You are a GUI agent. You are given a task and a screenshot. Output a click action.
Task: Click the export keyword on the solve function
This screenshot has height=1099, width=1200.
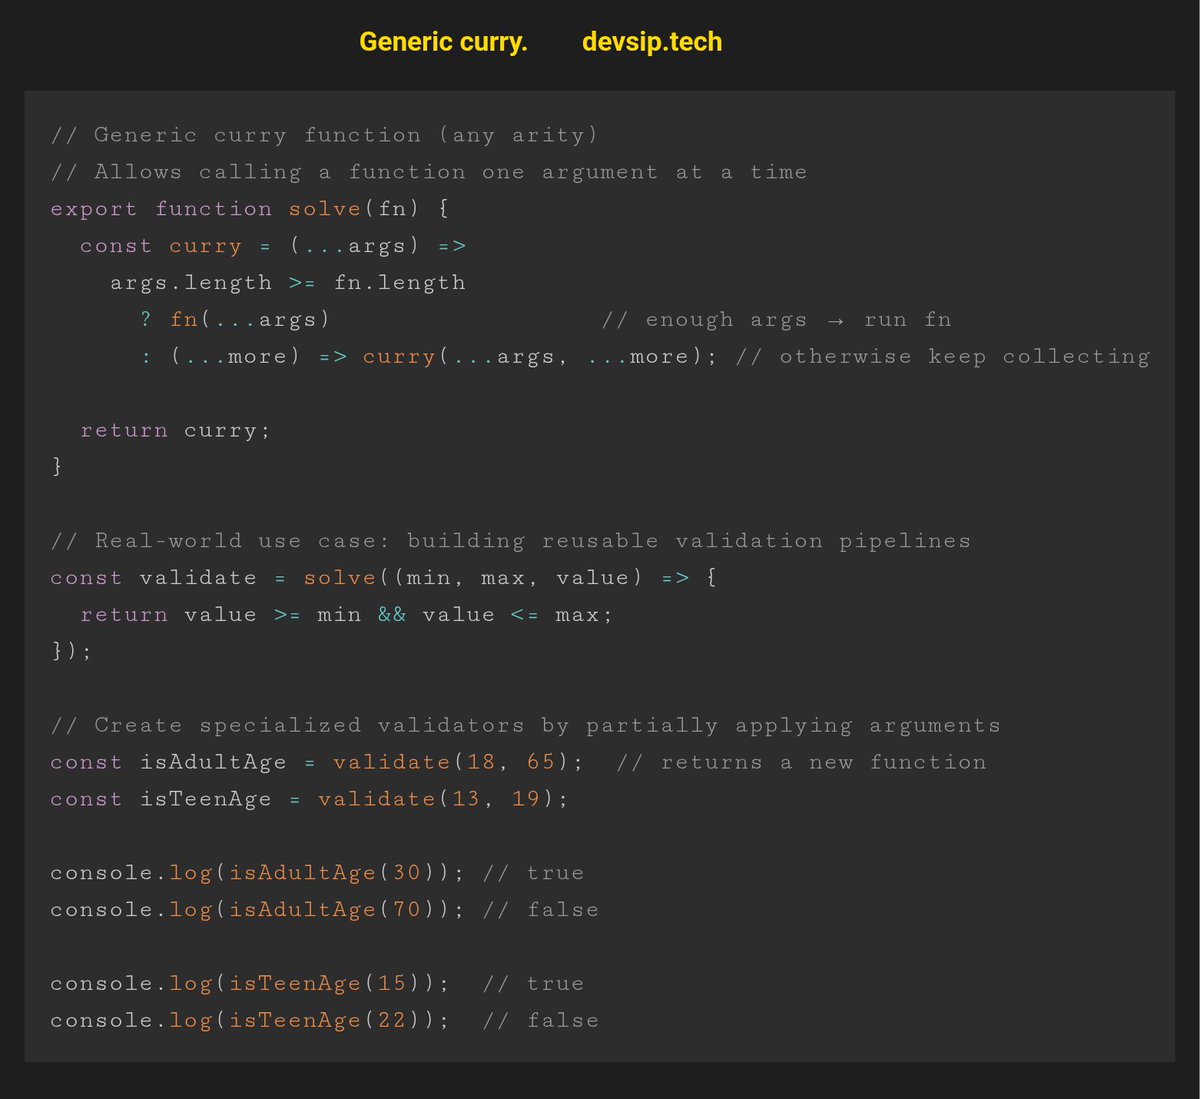93,209
